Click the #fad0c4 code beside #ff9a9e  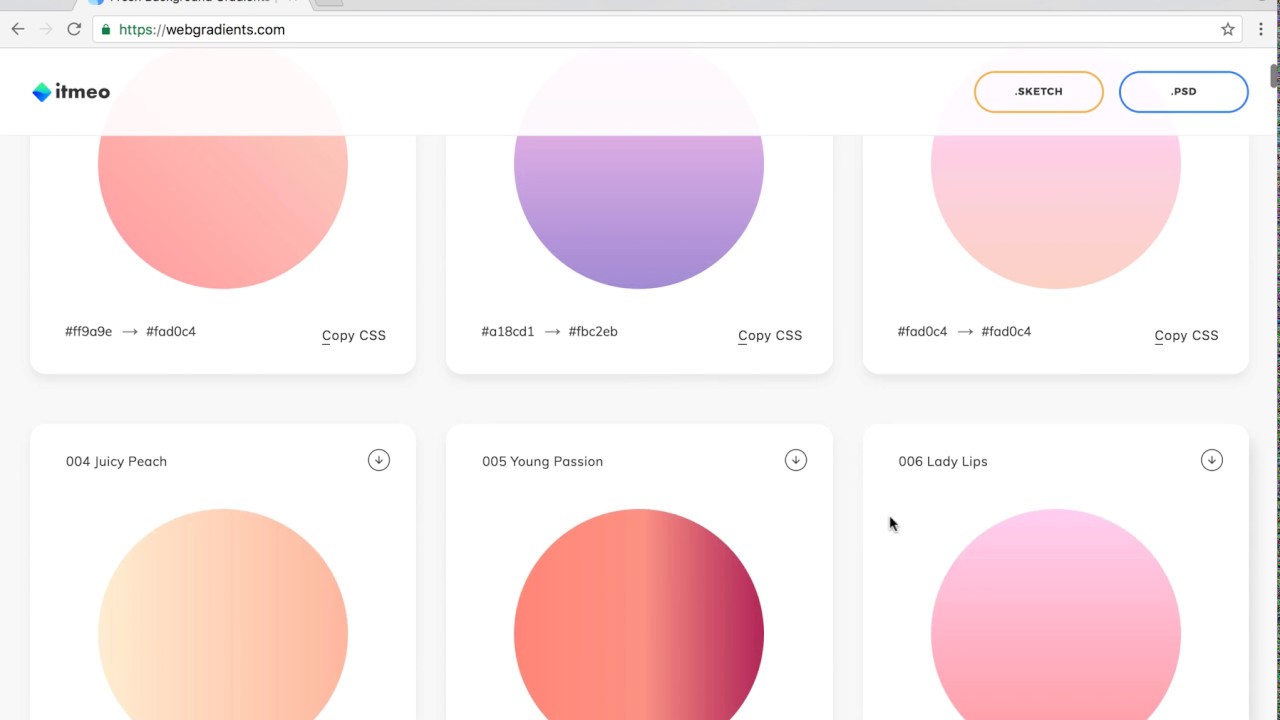(171, 331)
